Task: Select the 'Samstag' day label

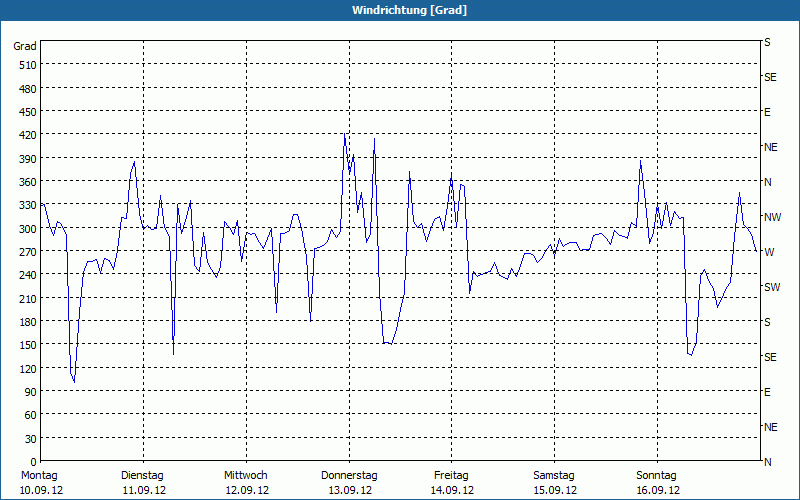Action: coord(554,476)
